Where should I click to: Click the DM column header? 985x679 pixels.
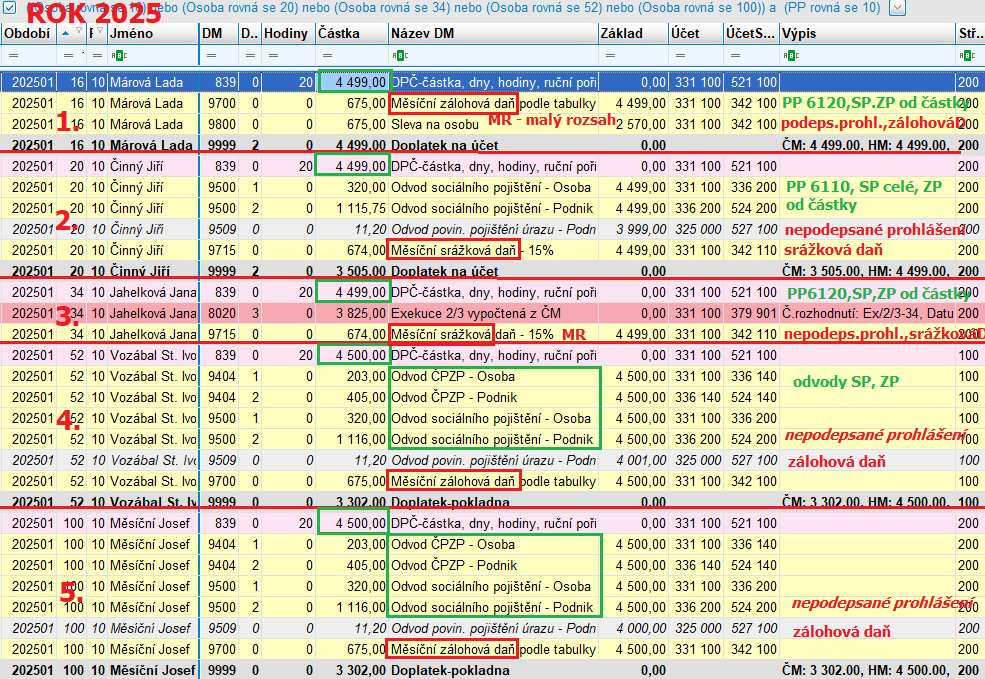coord(219,33)
